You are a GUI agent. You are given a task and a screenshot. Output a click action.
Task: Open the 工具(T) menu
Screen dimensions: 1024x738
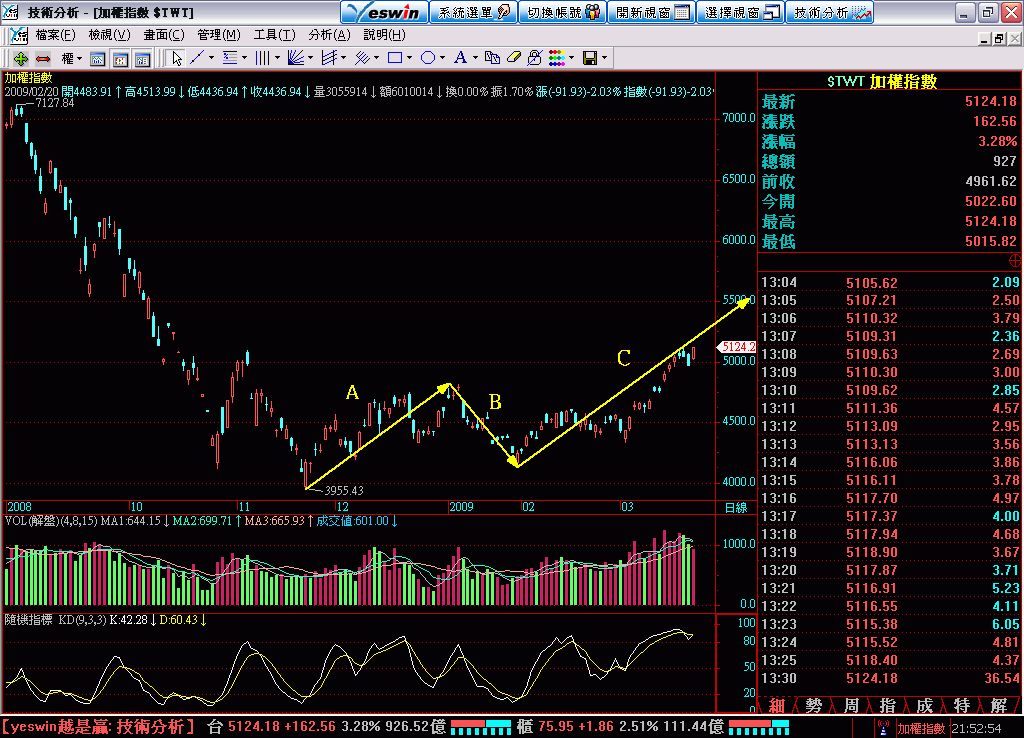click(x=274, y=35)
